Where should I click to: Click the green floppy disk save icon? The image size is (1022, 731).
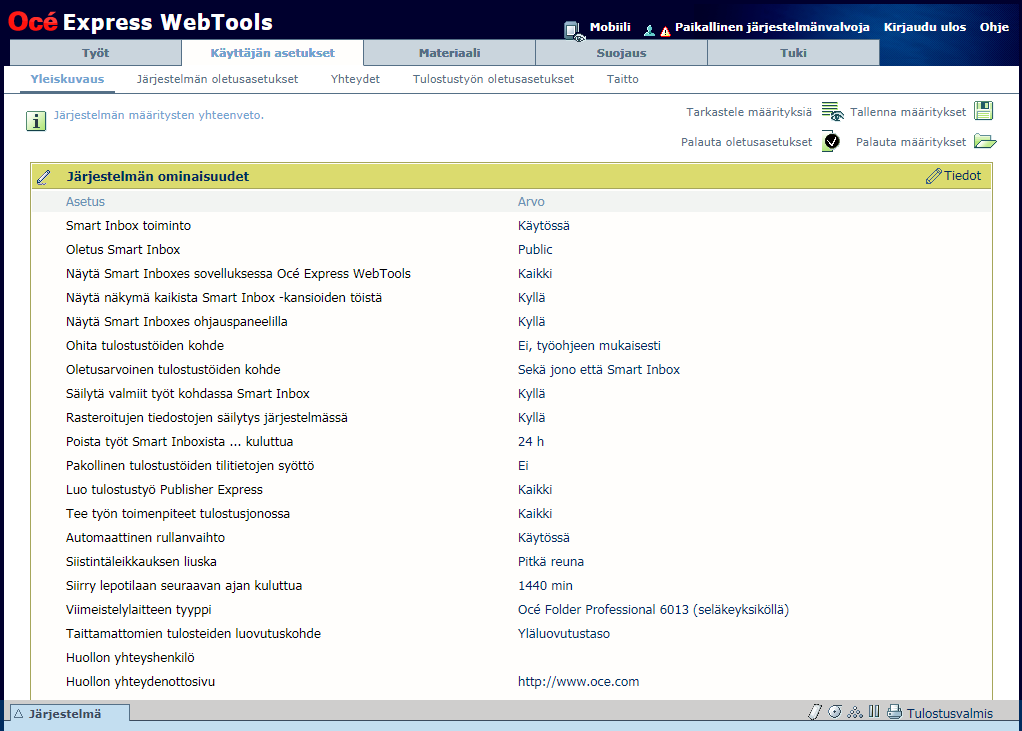pyautogui.click(x=984, y=111)
